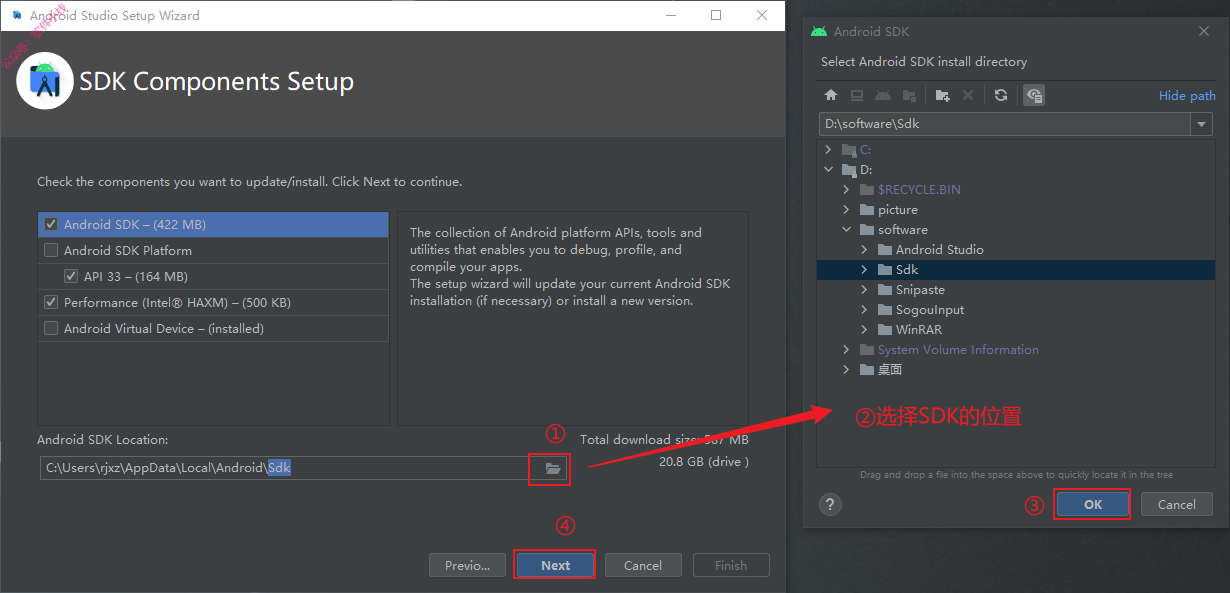Expand the C: drive node
The width and height of the screenshot is (1230, 593).
click(828, 150)
